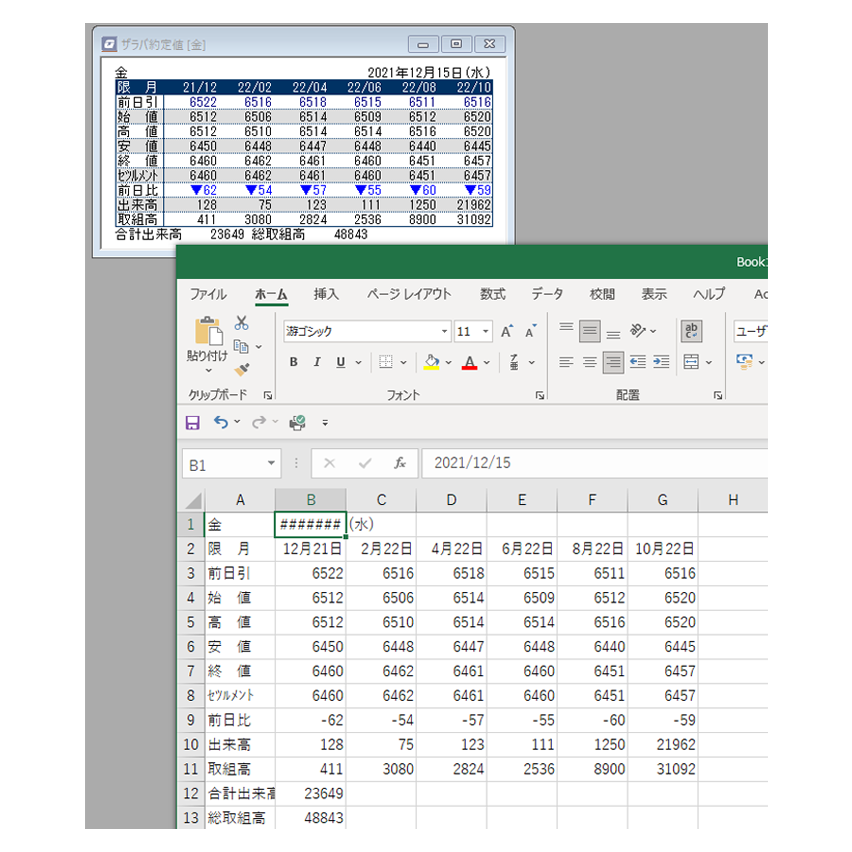Click the Increase Font Size icon
The height and width of the screenshot is (852, 852).
tap(507, 332)
